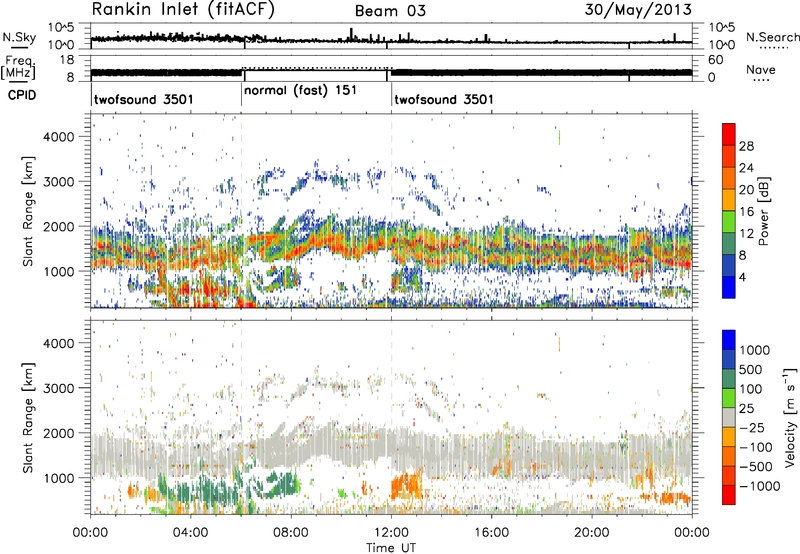Click the 'Nave' legend label
800x554 pixels.
point(760,69)
